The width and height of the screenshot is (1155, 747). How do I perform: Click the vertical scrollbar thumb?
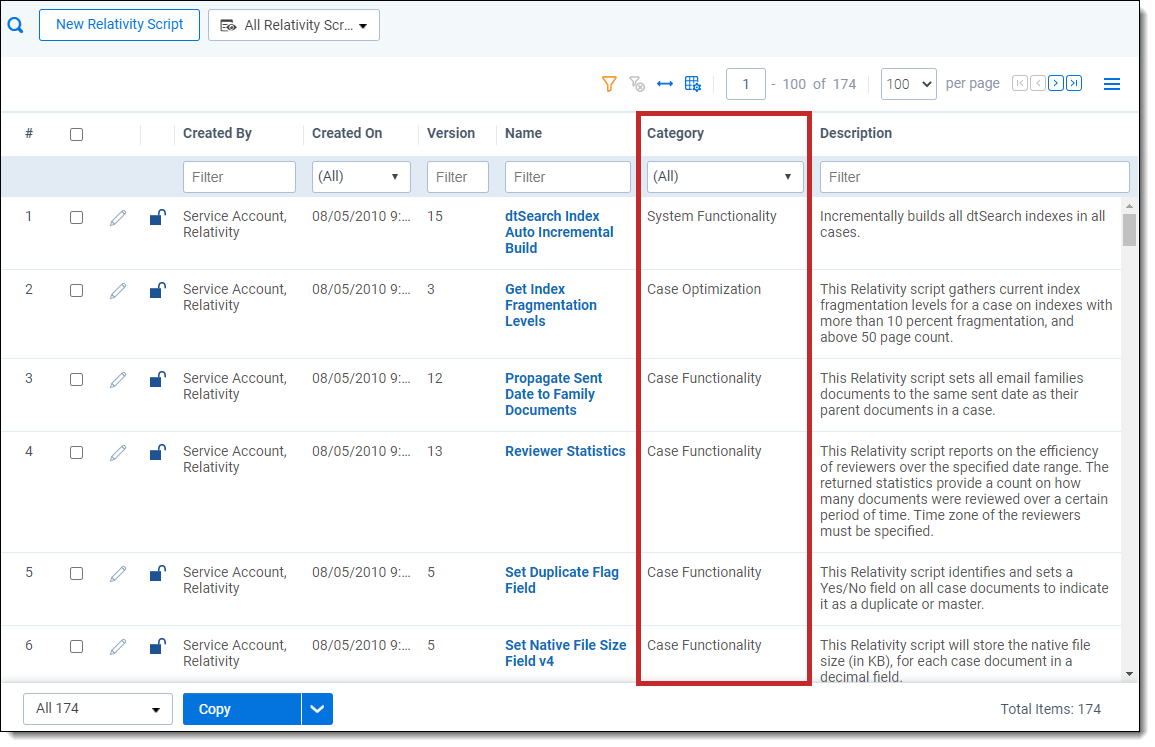(1129, 230)
